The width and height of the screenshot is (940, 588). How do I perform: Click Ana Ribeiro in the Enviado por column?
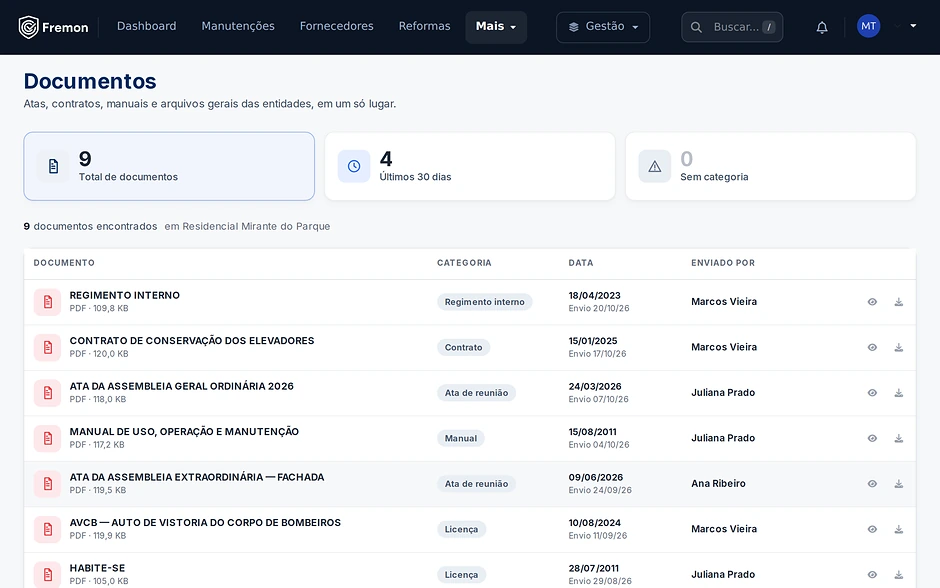[718, 484]
